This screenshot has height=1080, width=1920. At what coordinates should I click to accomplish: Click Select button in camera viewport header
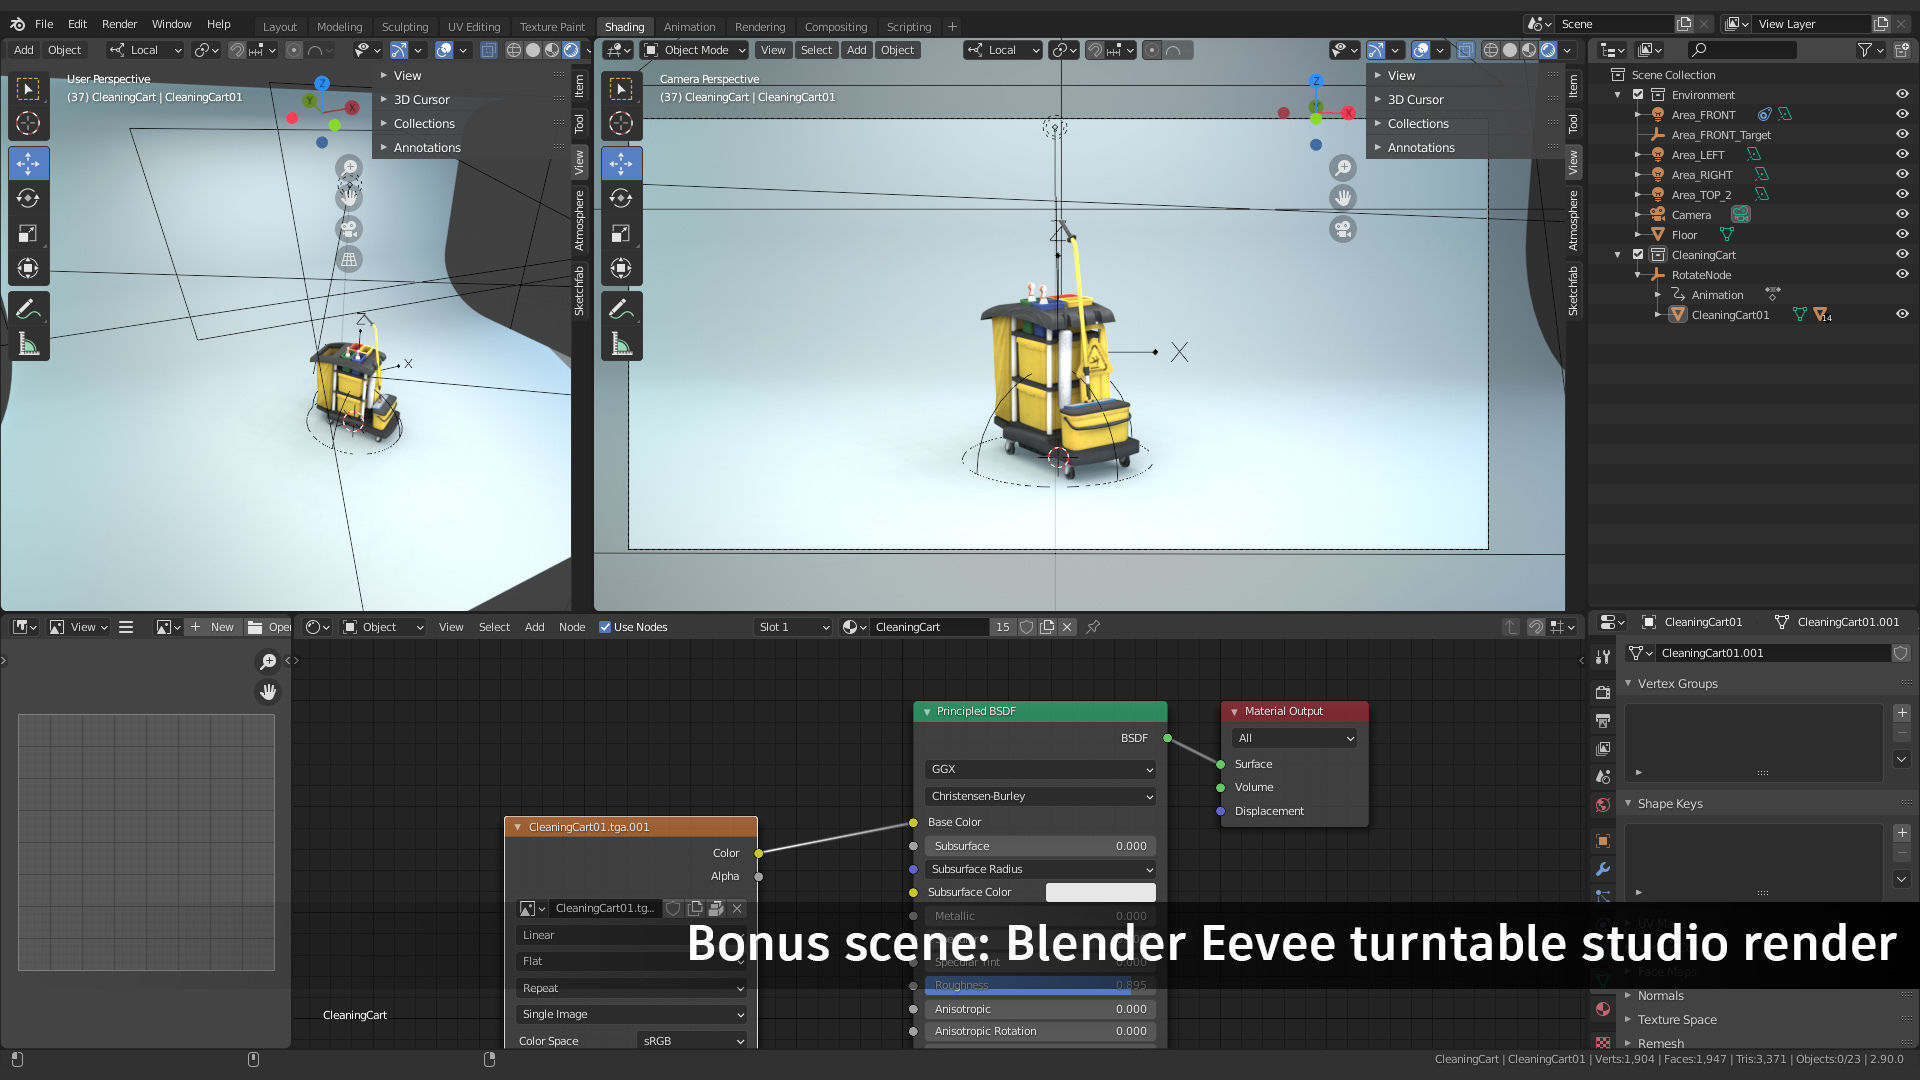pos(816,50)
